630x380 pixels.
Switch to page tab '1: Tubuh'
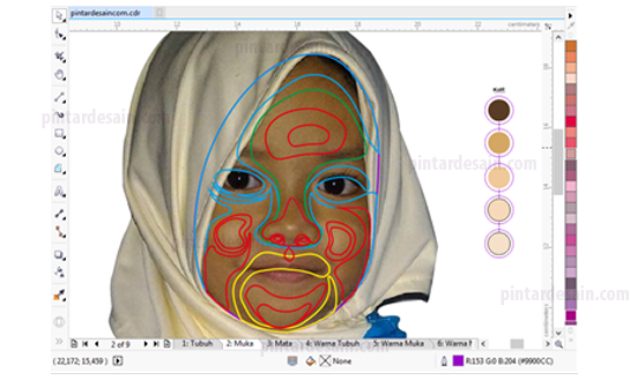(197, 343)
